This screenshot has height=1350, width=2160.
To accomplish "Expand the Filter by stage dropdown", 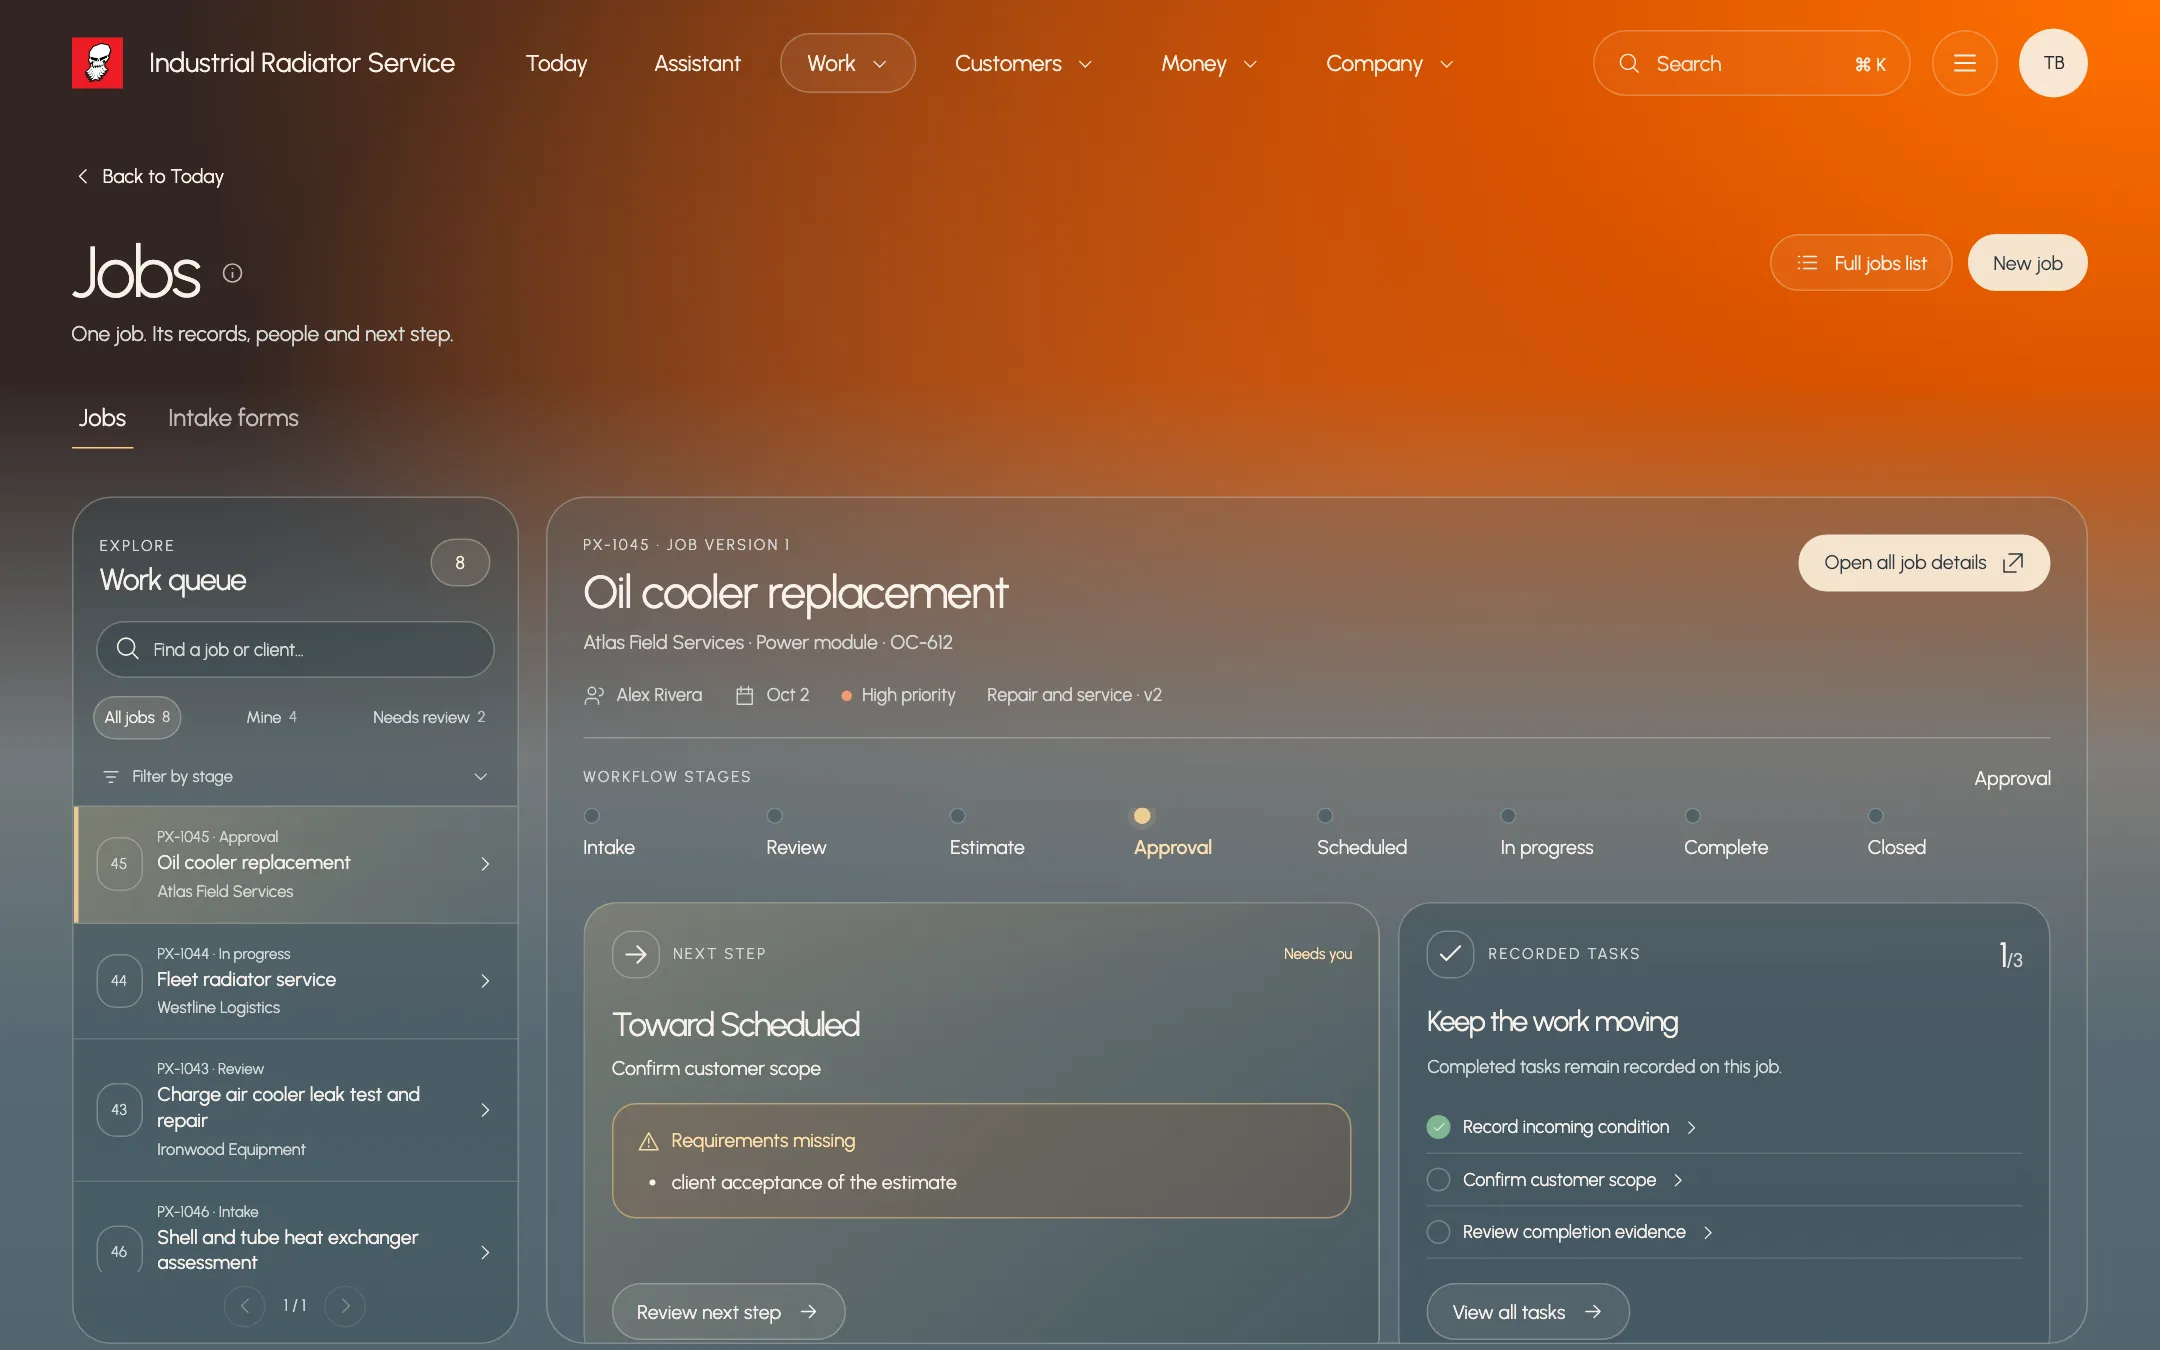I will (x=295, y=777).
